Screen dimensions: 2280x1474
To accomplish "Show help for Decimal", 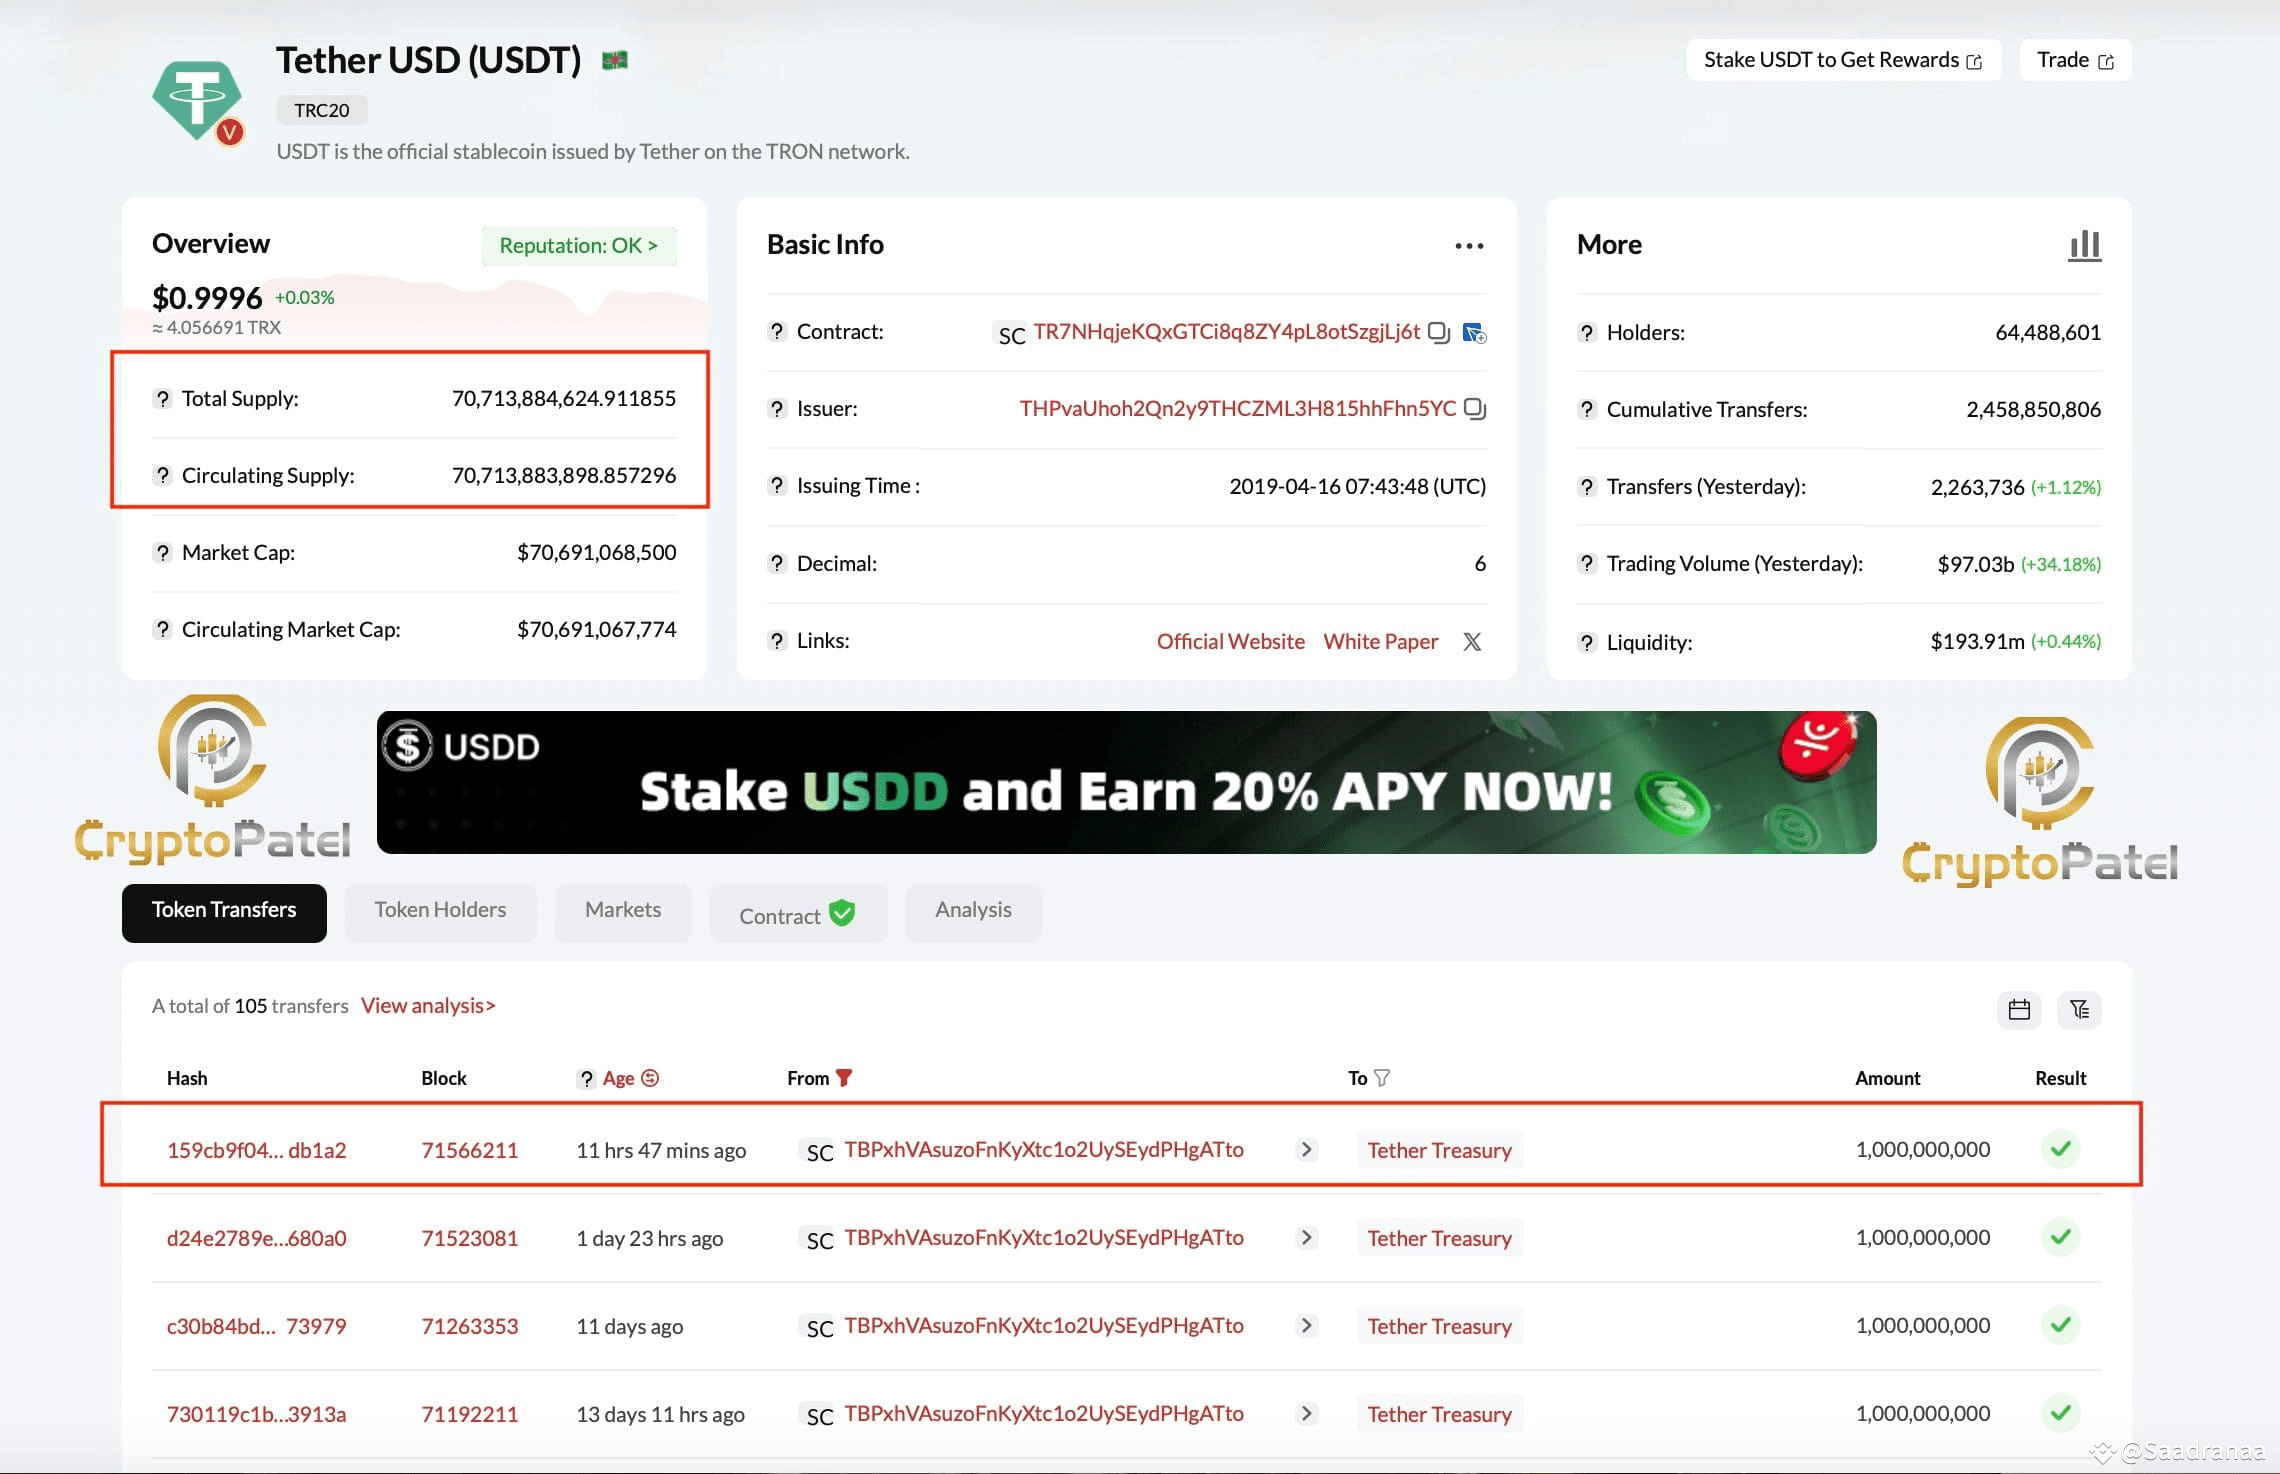I will click(x=777, y=563).
